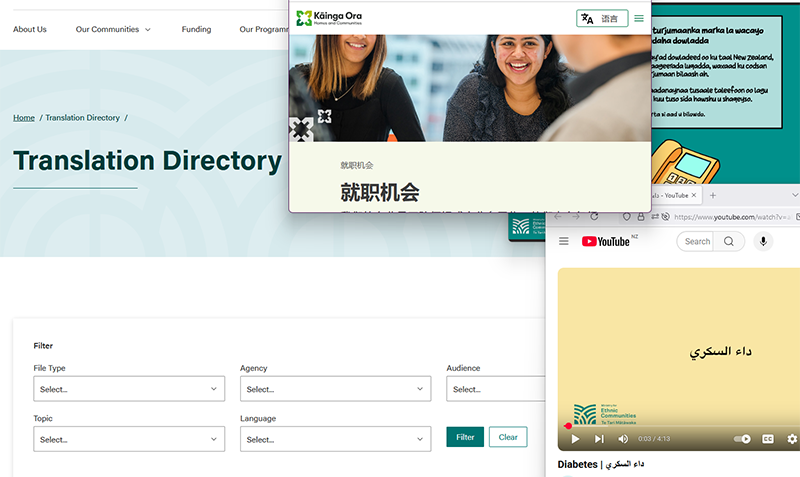
Task: Follow the Home breadcrumb link
Action: (x=24, y=117)
